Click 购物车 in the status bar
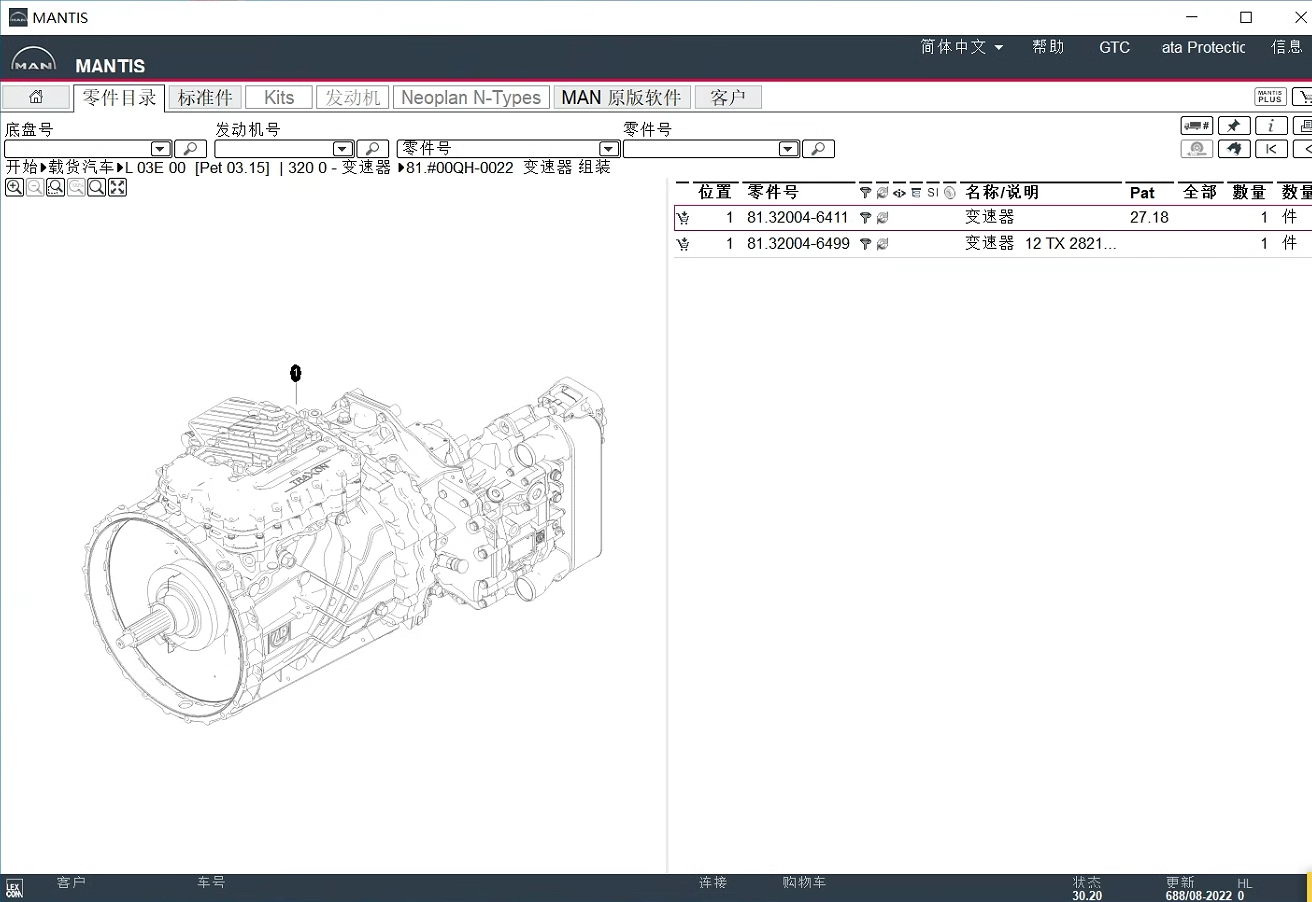Image resolution: width=1312 pixels, height=902 pixels. tap(805, 883)
